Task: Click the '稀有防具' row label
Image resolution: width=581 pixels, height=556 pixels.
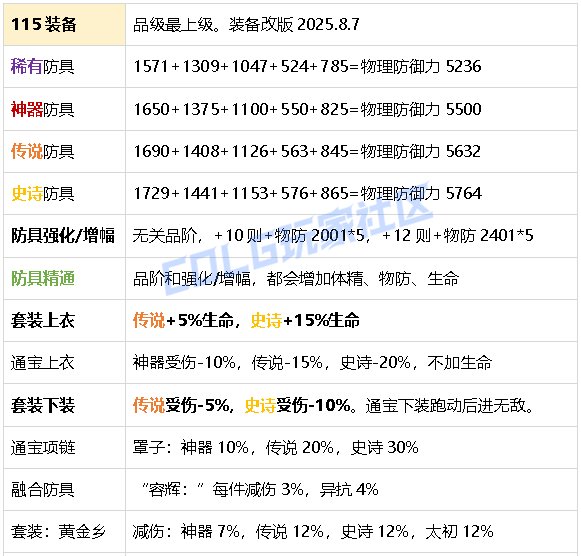Action: pyautogui.click(x=43, y=67)
